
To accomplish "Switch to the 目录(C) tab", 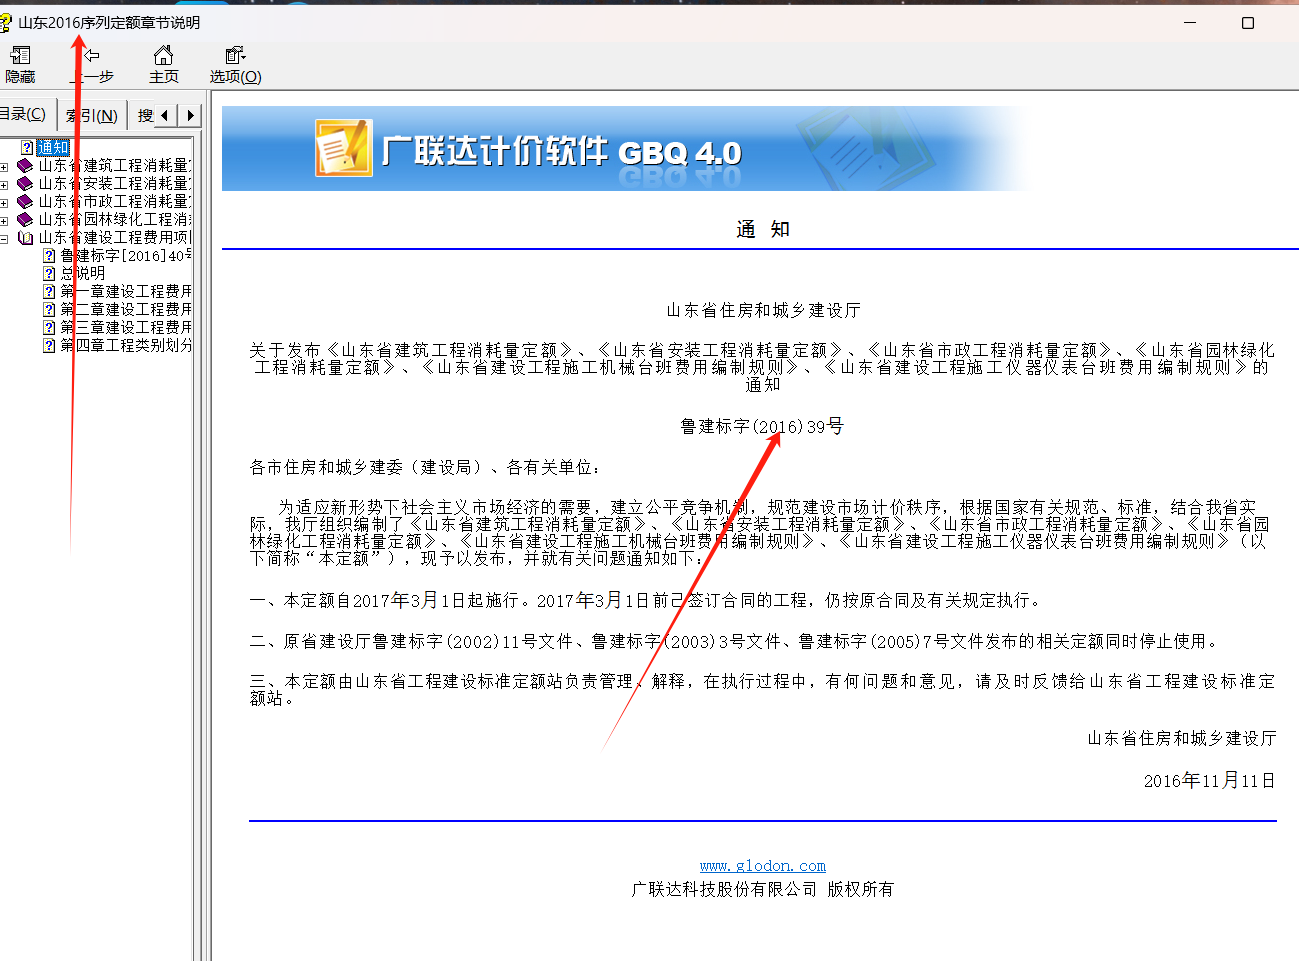I will tap(25, 114).
